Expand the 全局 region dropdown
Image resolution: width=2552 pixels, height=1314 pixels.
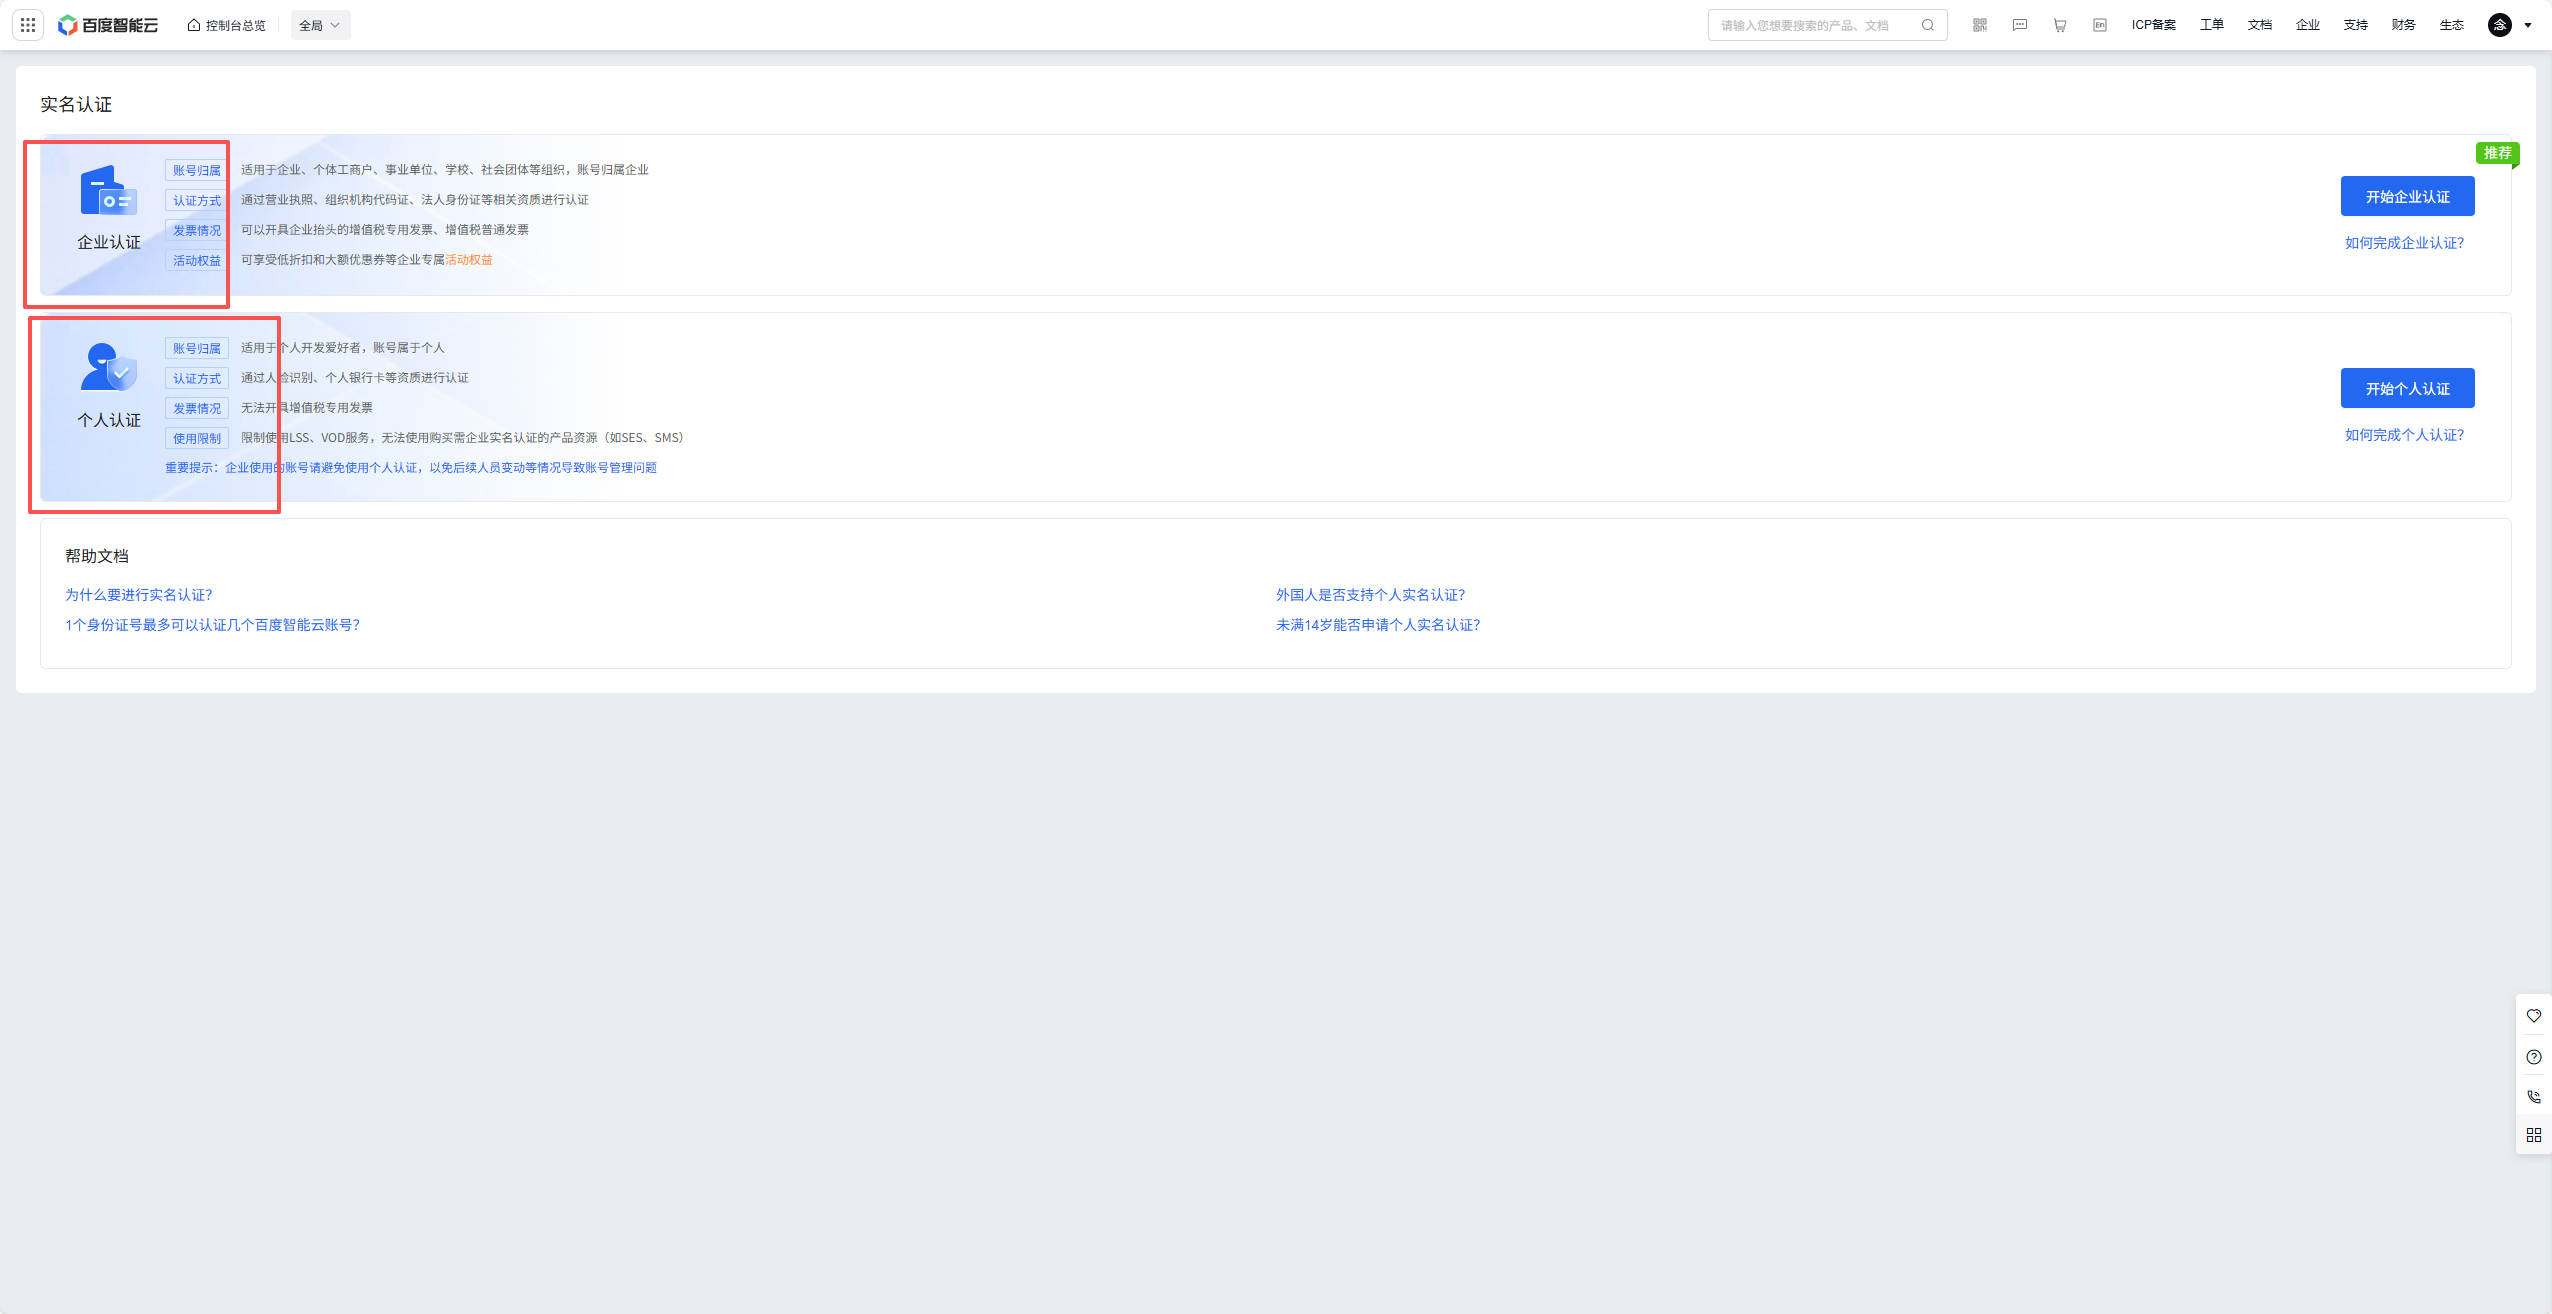320,25
